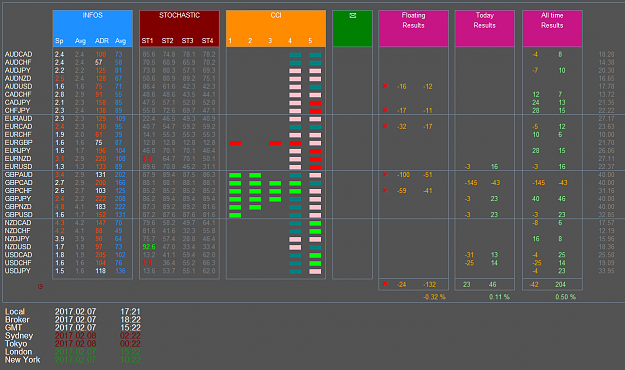Select the CHFJPY symbol label
Image resolution: width=625 pixels, height=370 pixels.
click(18, 110)
